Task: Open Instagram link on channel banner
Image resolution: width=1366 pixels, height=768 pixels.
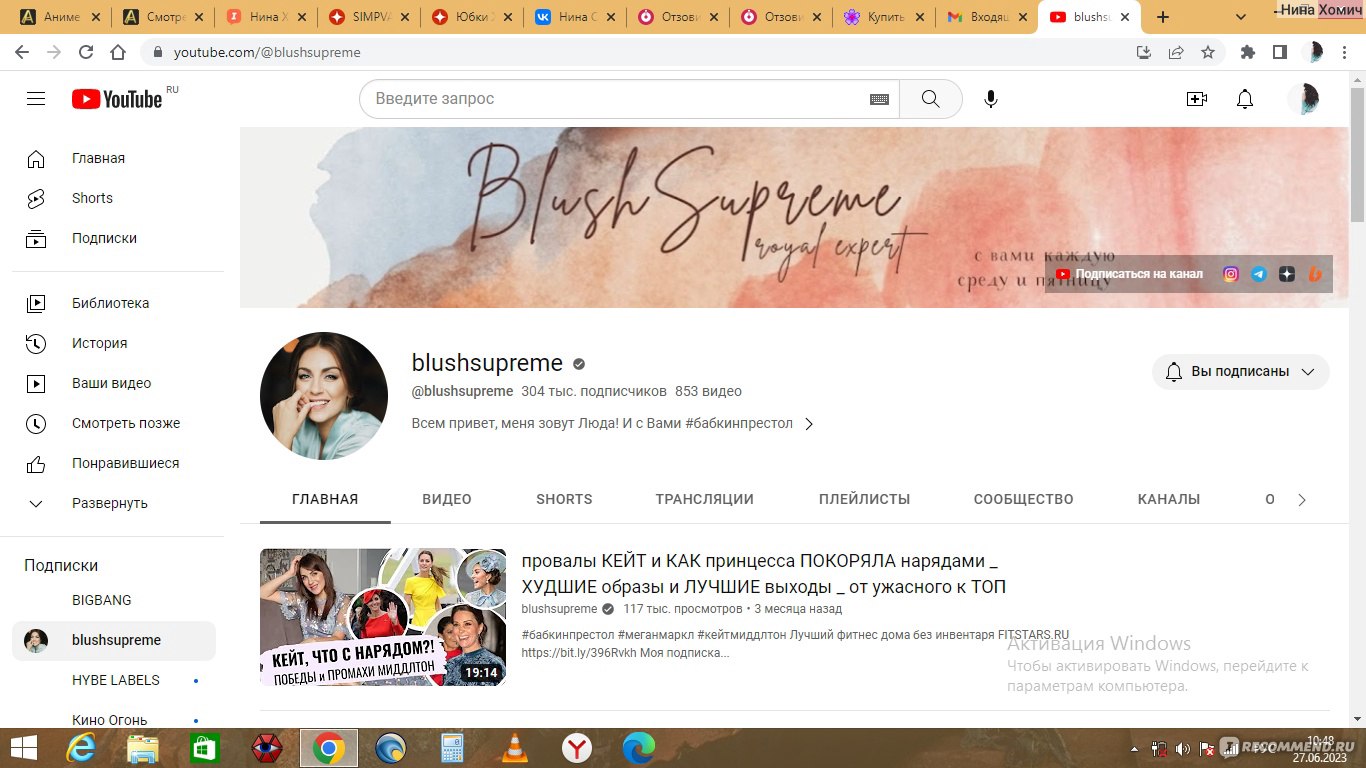Action: coord(1231,274)
